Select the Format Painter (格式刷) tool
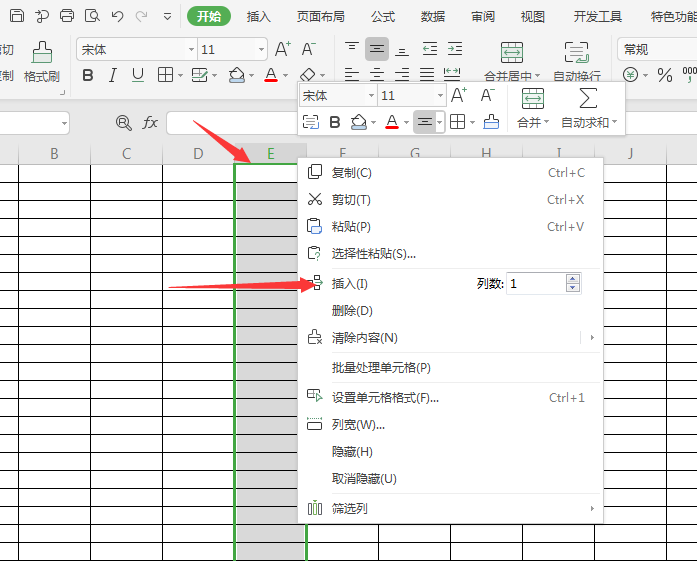Viewport: 697px width, 561px height. pyautogui.click(x=41, y=61)
